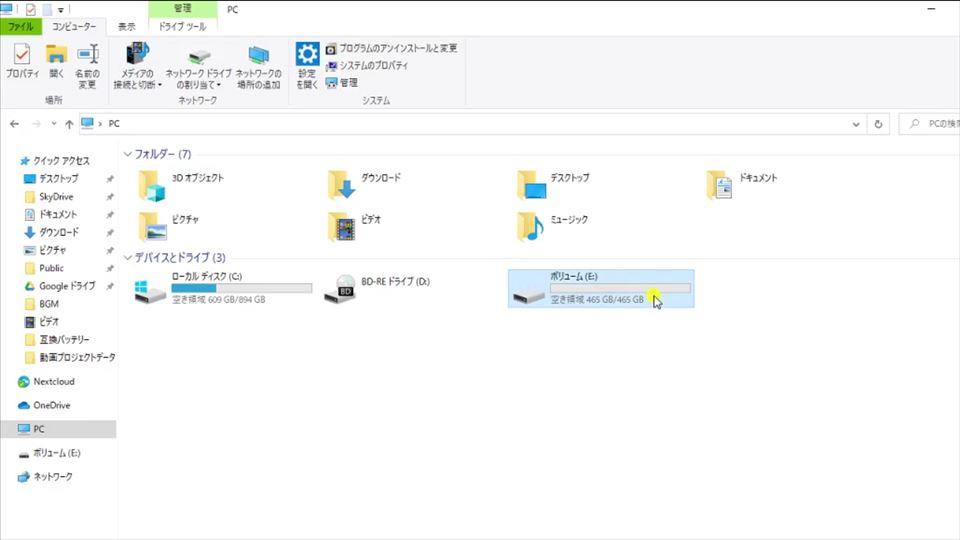The image size is (960, 540).
Task: Open the Map network drive dropdown
Action: [x=198, y=66]
